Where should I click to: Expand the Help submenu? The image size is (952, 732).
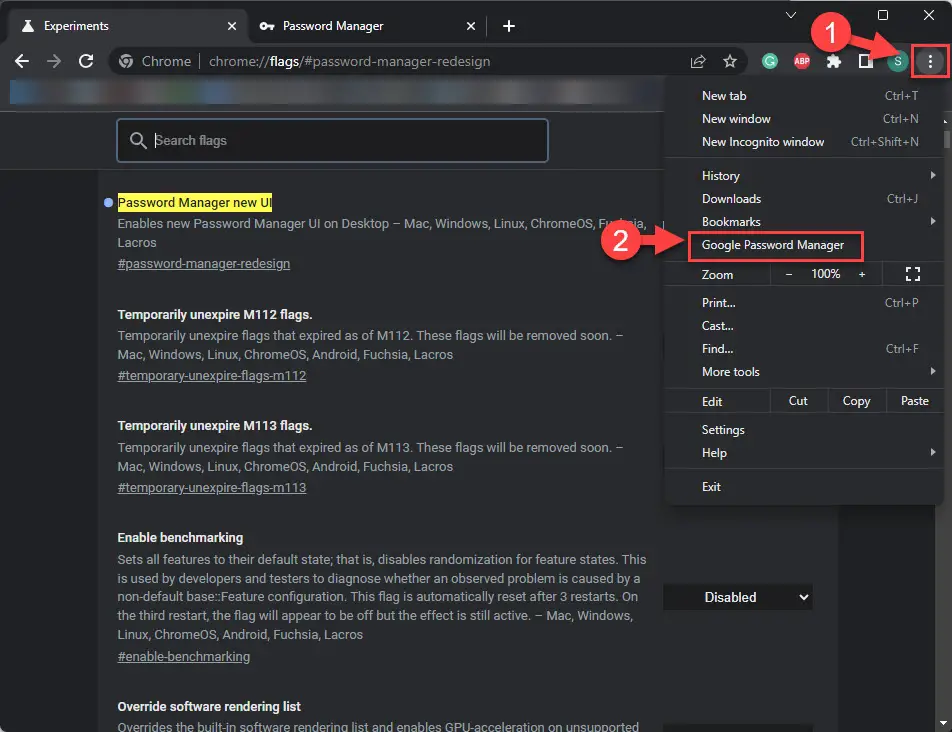point(804,453)
